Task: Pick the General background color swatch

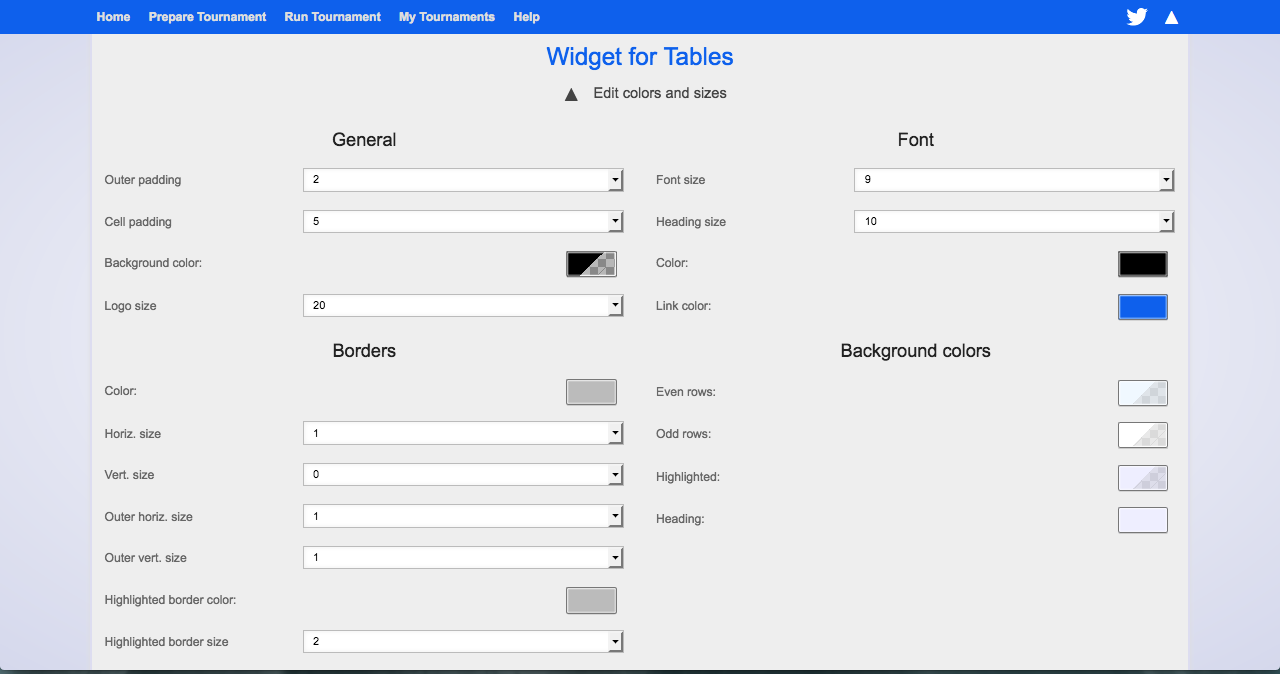Action: 591,264
